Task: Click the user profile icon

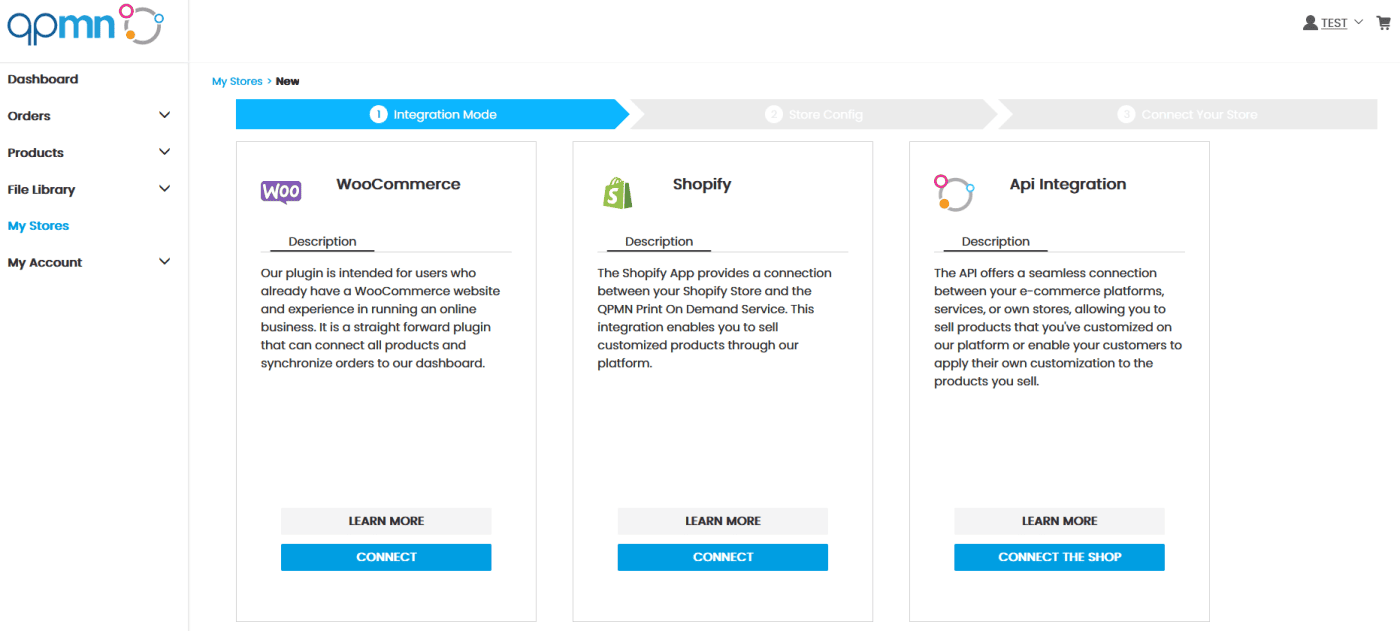Action: pos(1310,23)
